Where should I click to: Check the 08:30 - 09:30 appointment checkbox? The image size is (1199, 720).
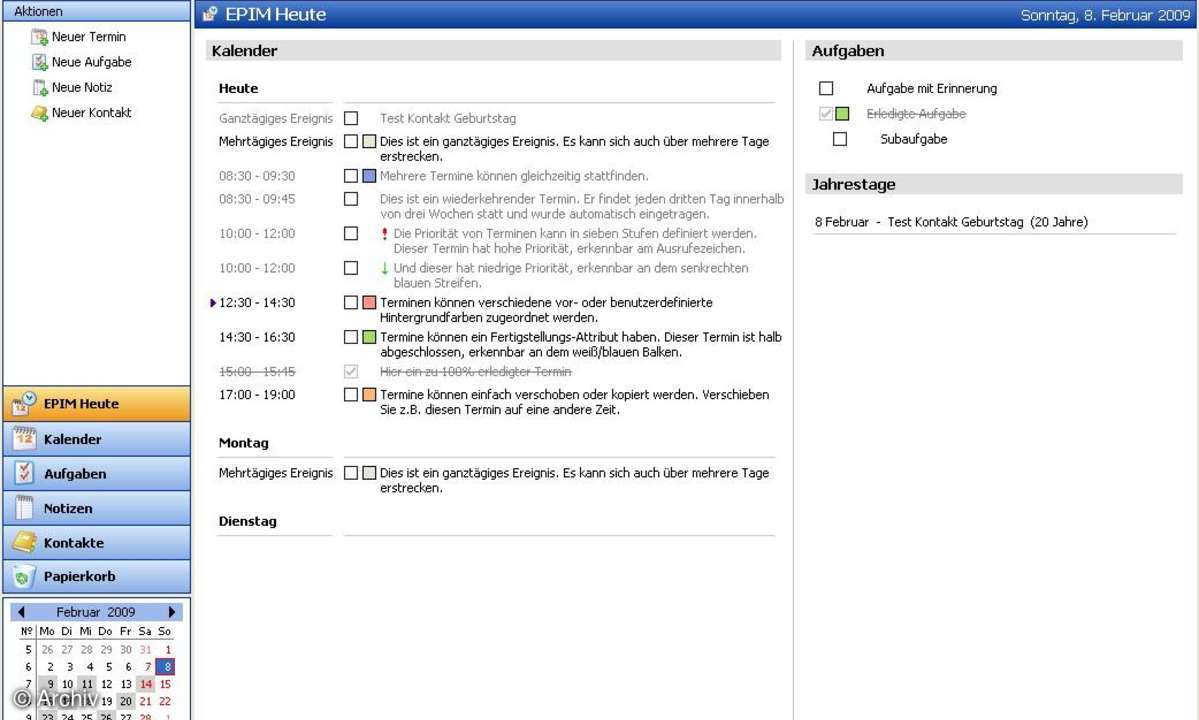(351, 176)
